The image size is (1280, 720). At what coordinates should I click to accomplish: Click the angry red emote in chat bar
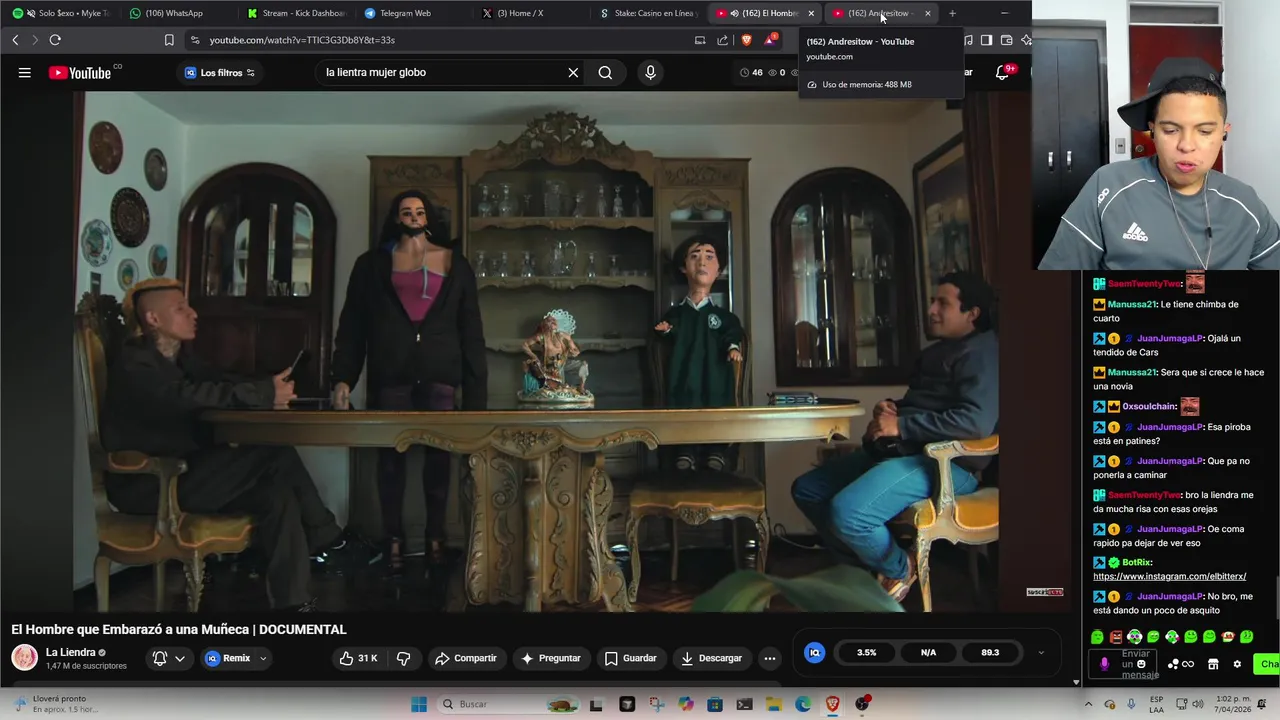click(1116, 637)
